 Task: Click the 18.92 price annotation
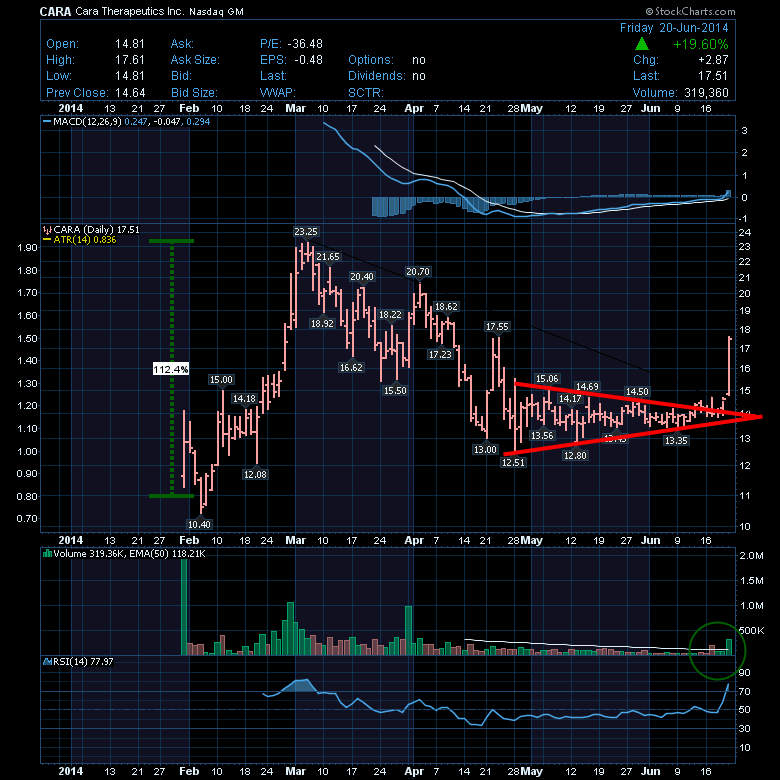322,323
